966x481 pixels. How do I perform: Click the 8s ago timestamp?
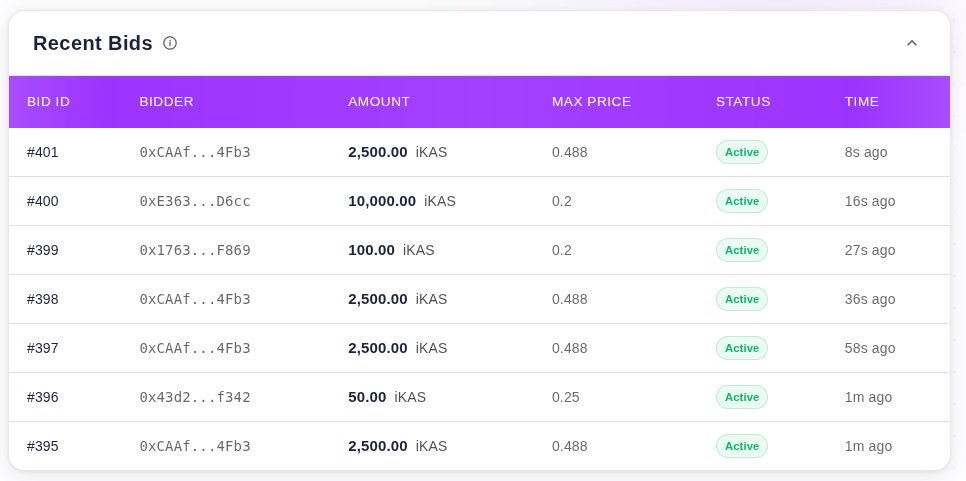tap(866, 152)
